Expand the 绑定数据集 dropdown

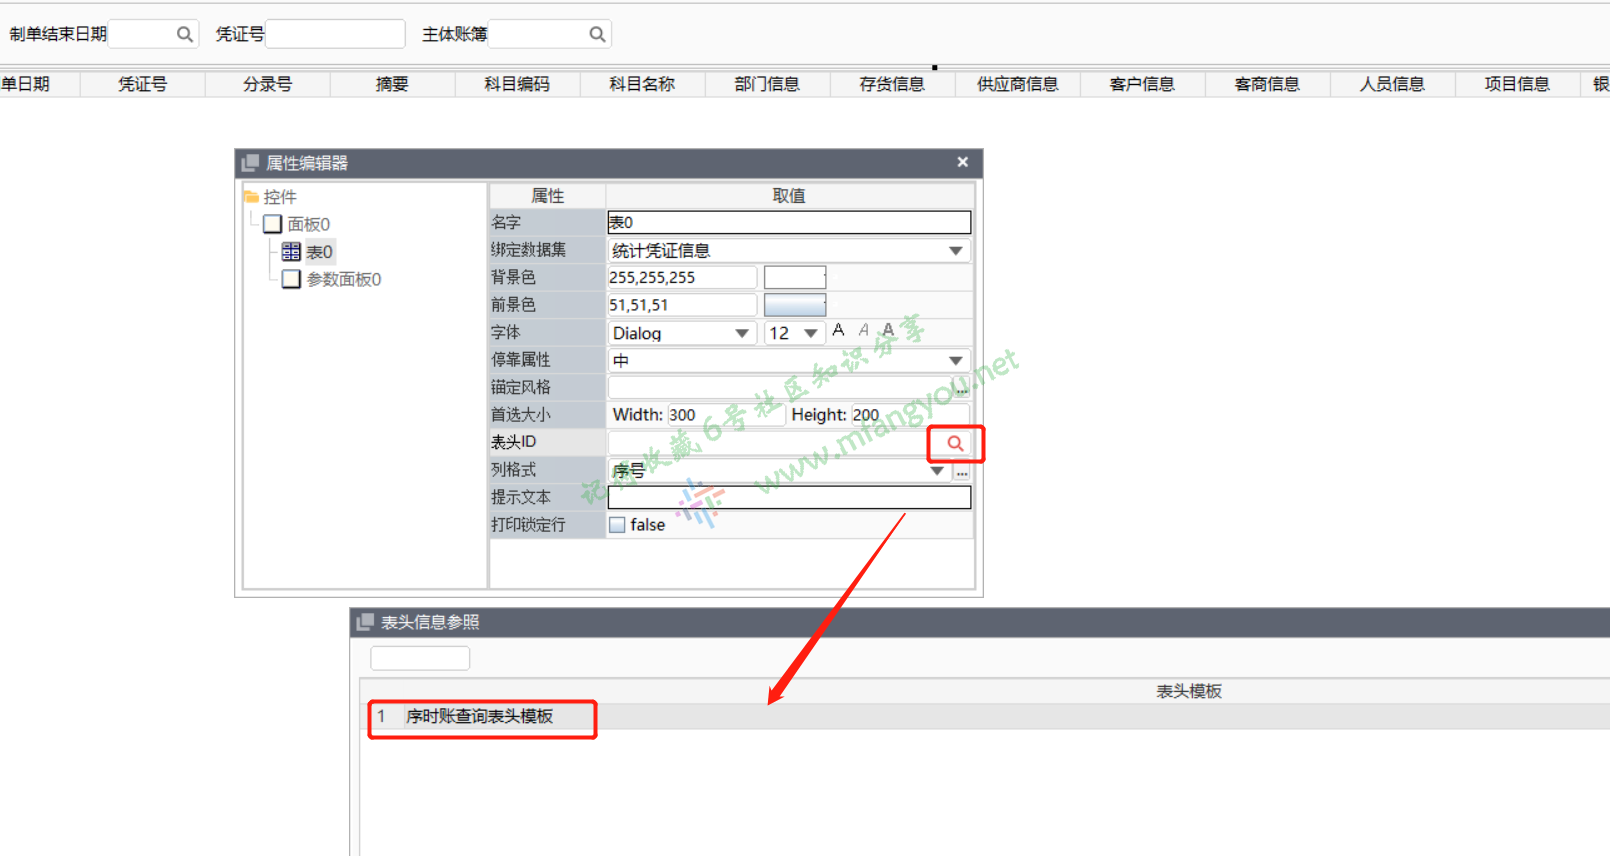point(955,251)
